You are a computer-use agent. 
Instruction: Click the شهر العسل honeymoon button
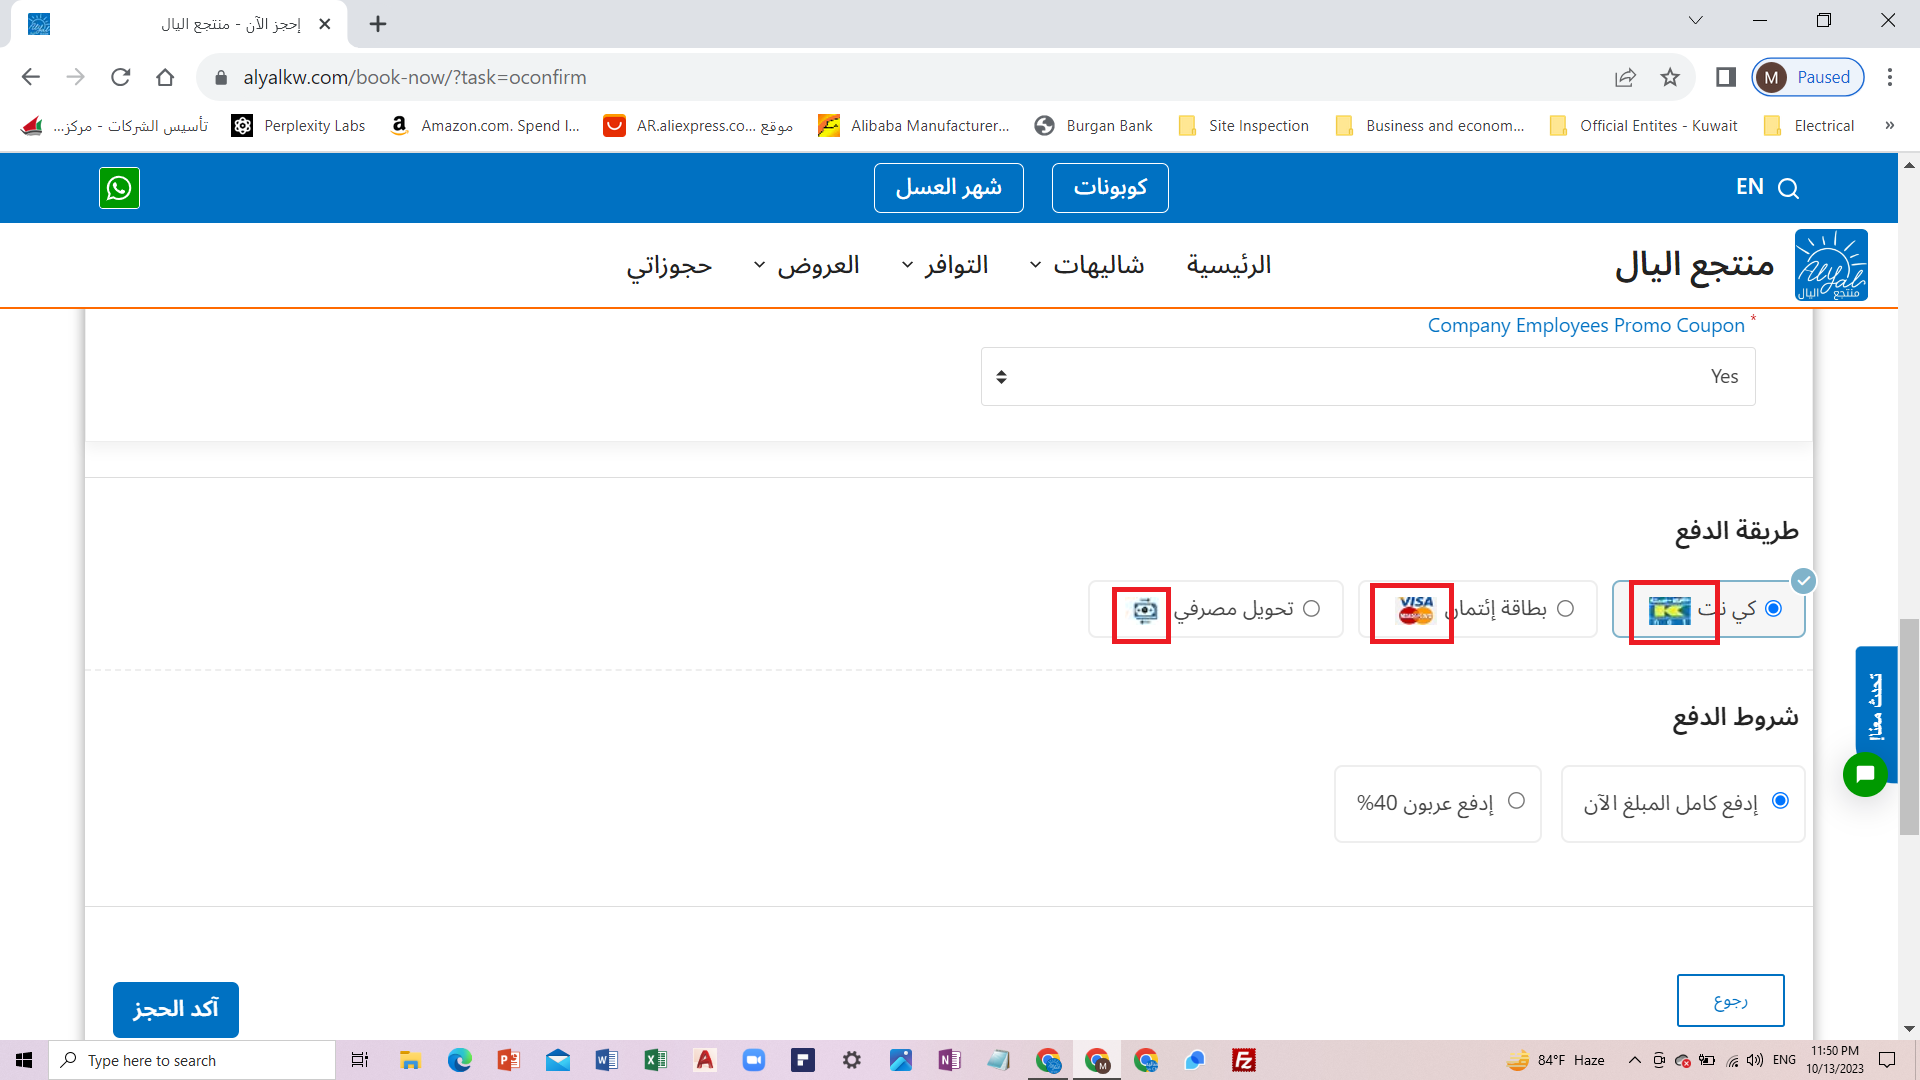(x=948, y=188)
